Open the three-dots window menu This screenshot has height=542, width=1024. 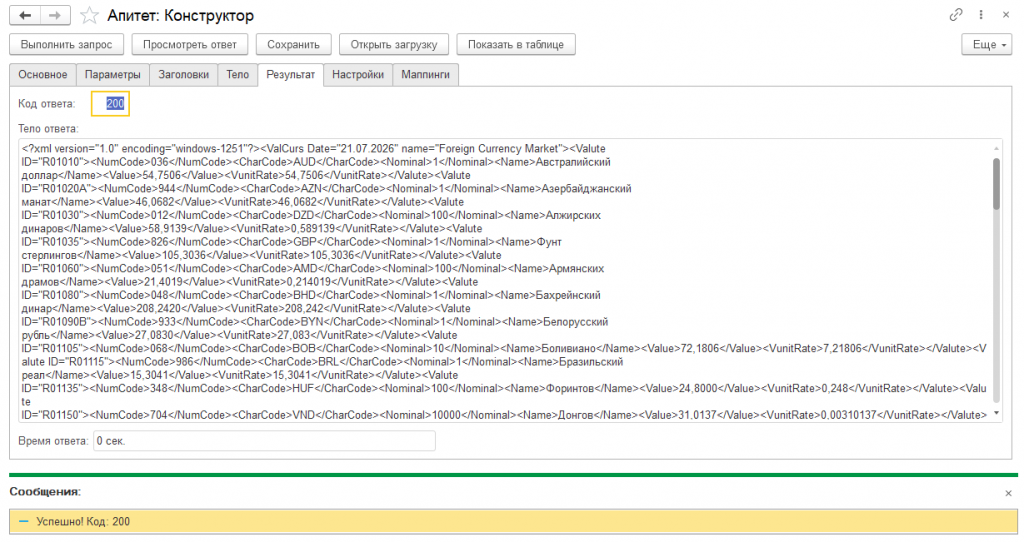click(981, 14)
